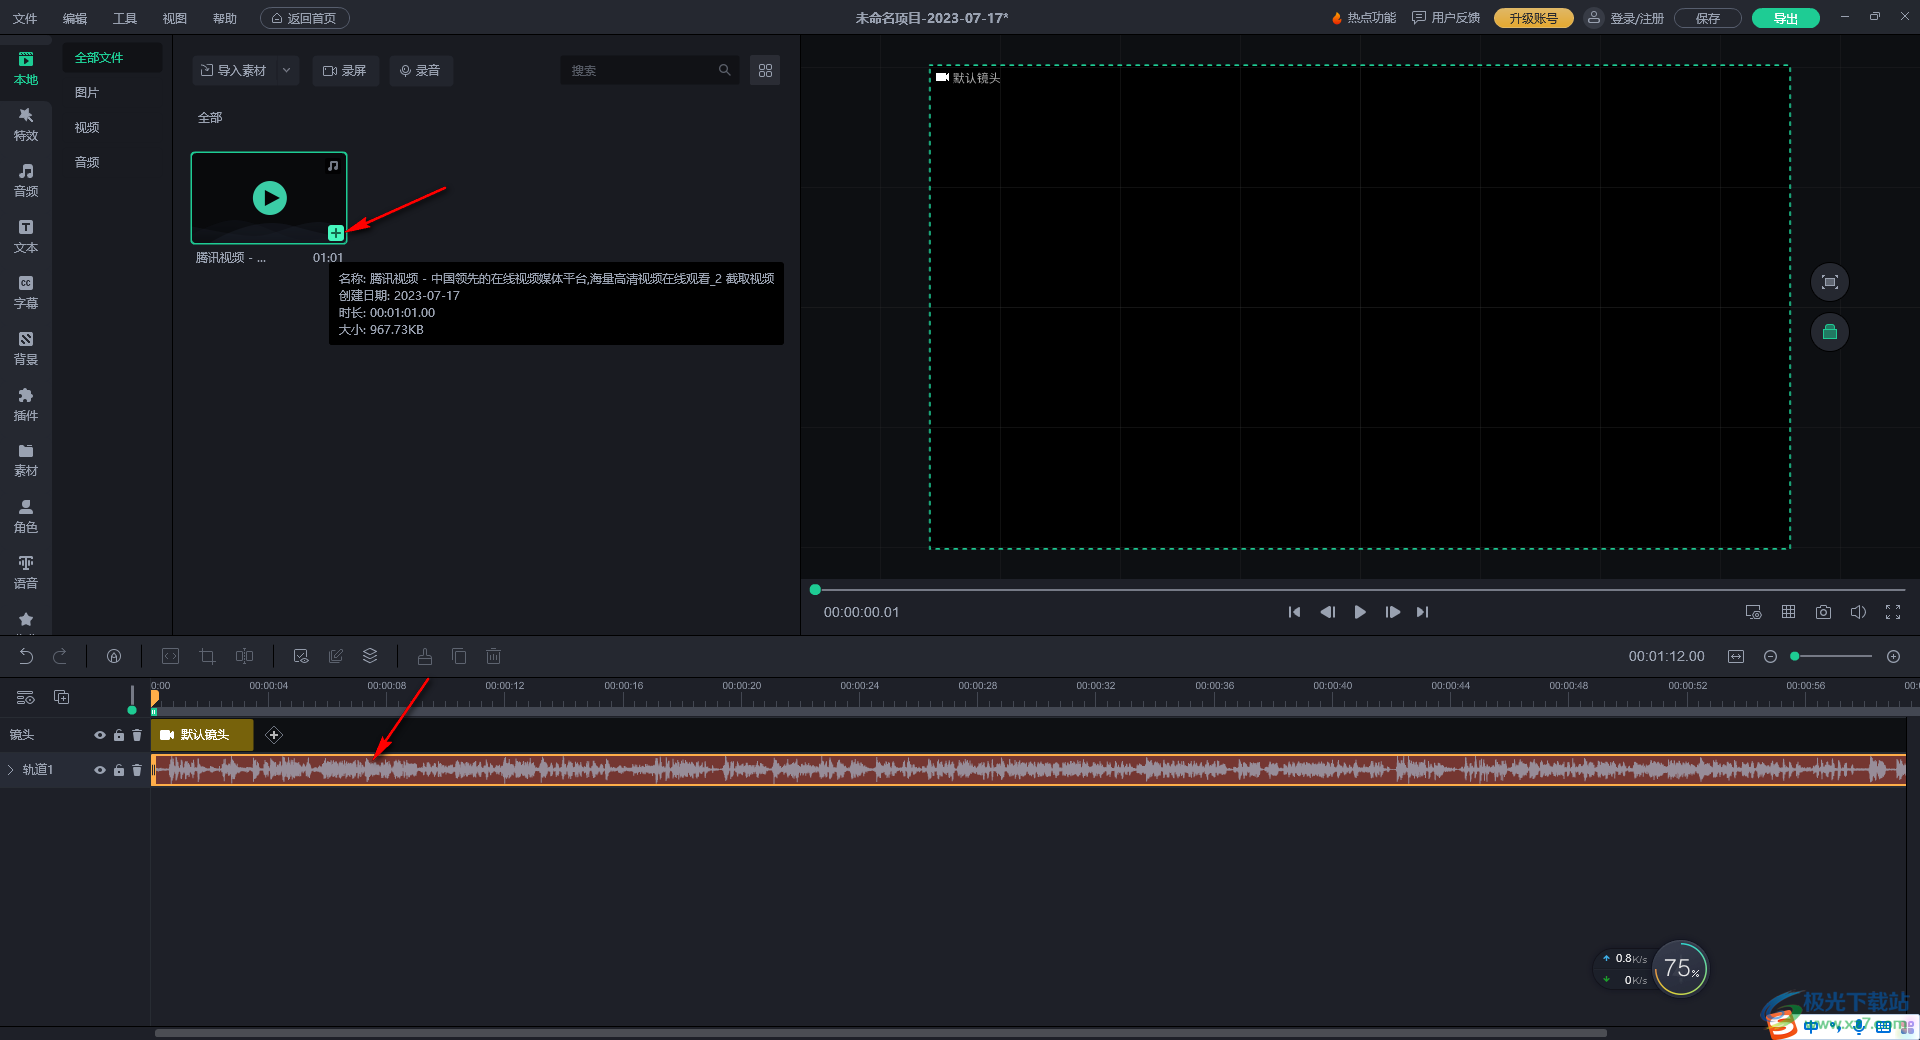Screen dimensions: 1920x1040
Task: Fit timeline to window width
Action: pos(1736,656)
